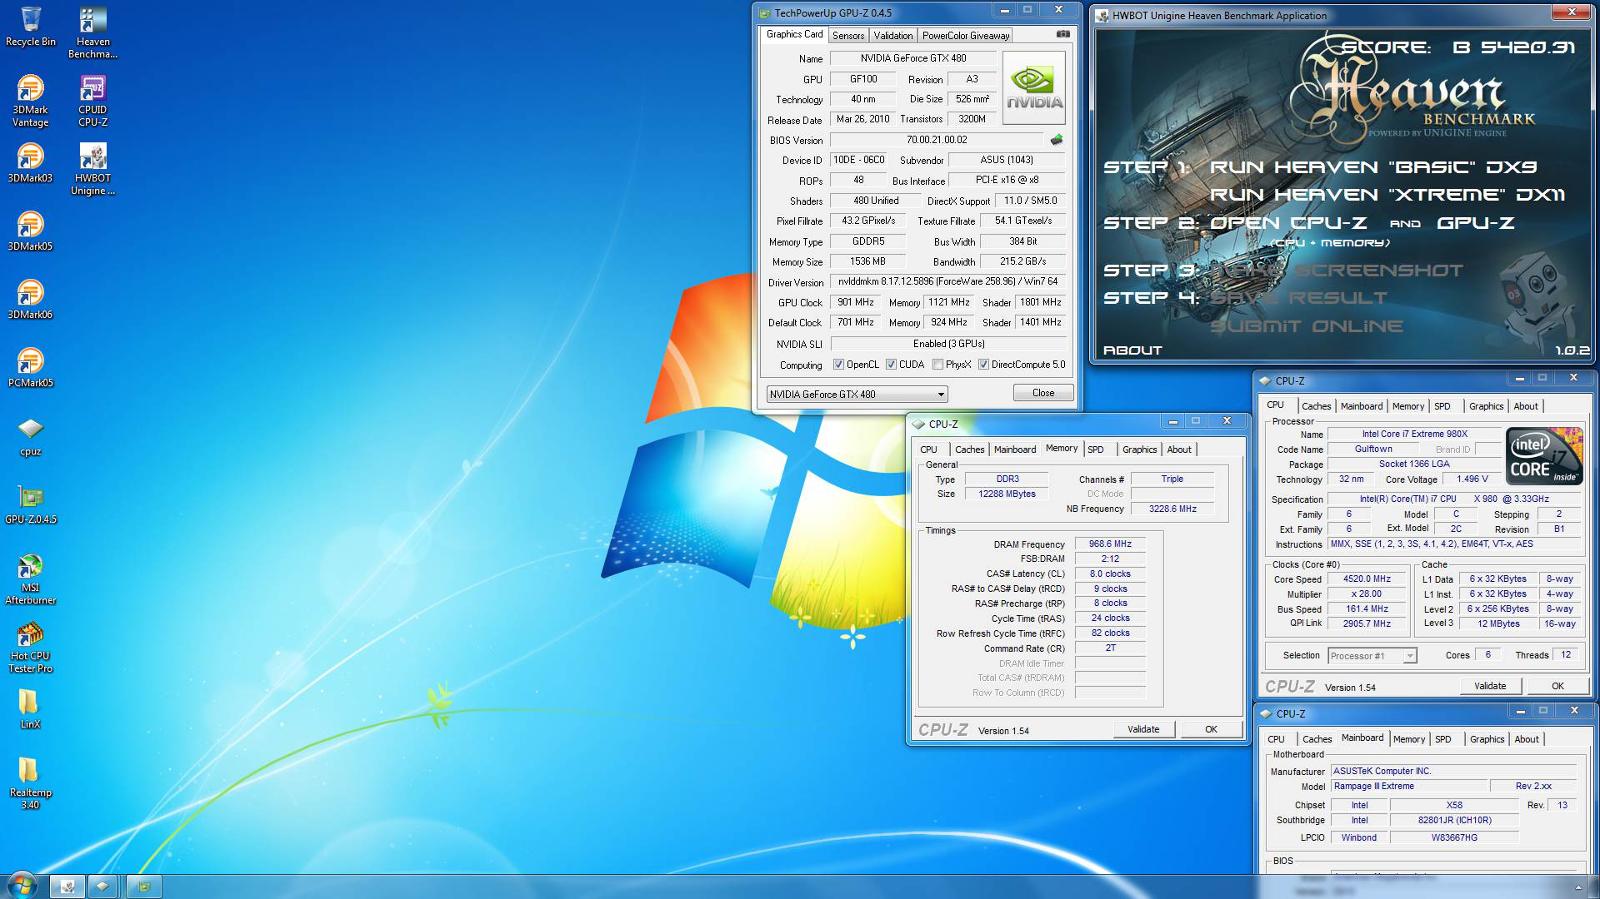Open PowerColor Giveaway tab in GPU-Z

965,35
